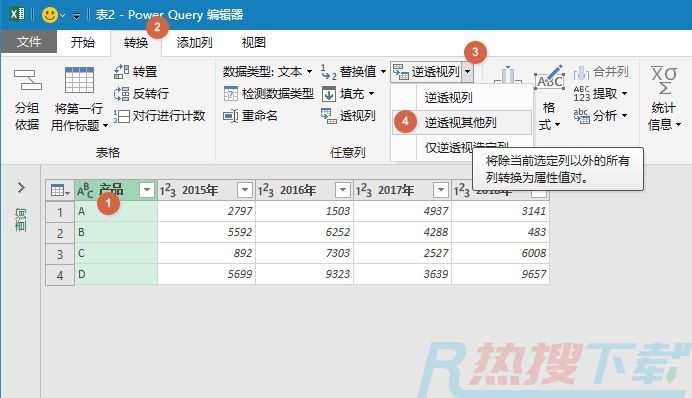This screenshot has width=692, height=398.
Task: Open the 2016年 column filter dropdown
Action: click(342, 190)
